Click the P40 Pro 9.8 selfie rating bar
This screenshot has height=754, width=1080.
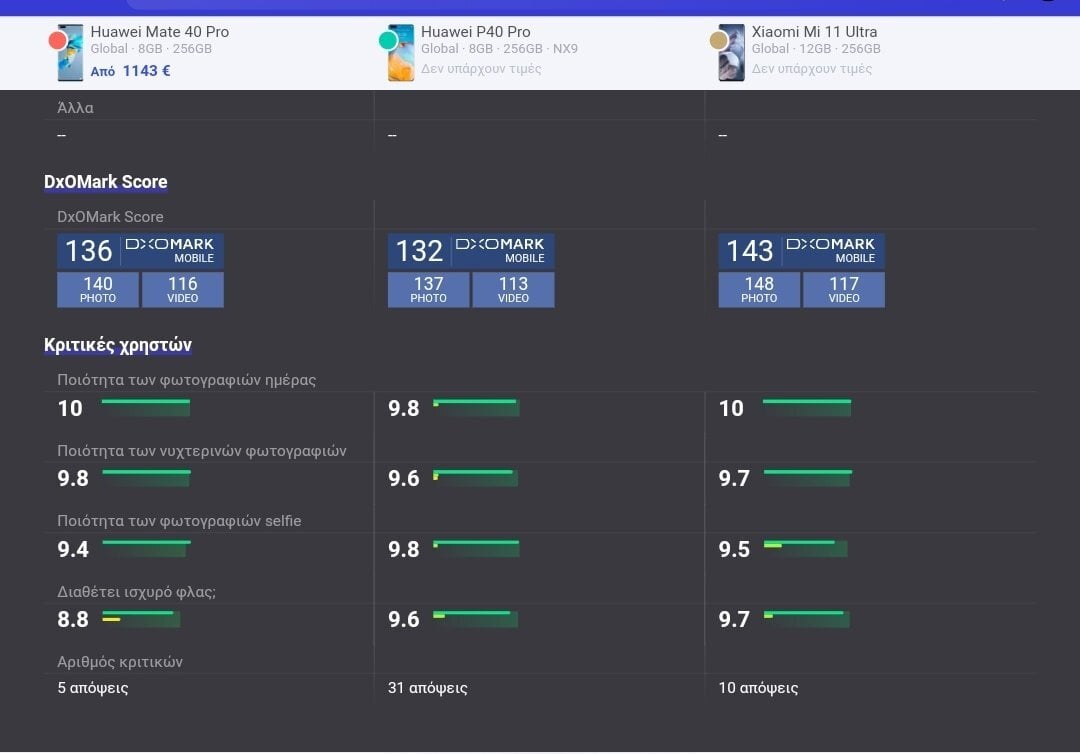tap(476, 548)
